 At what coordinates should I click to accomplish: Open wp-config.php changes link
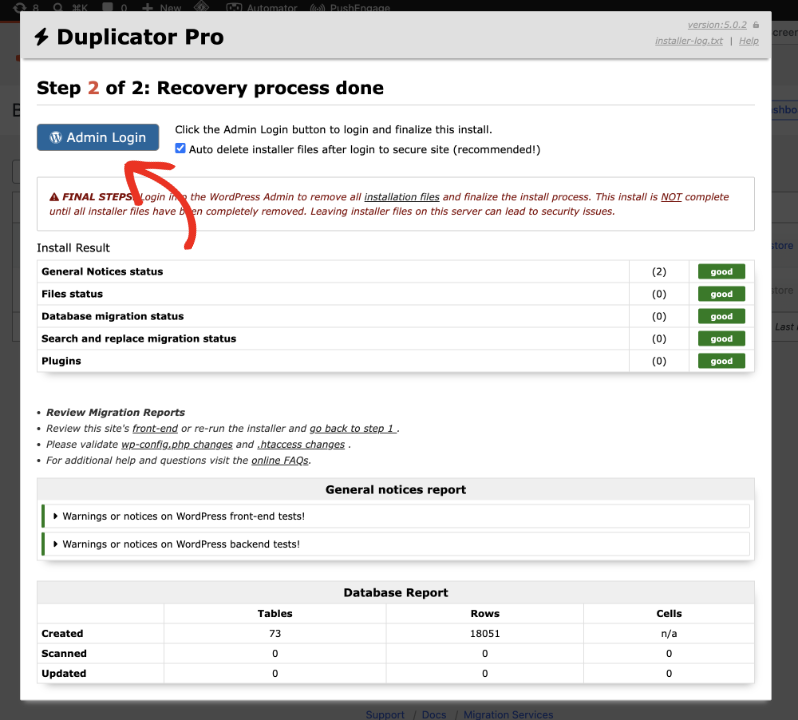(x=177, y=444)
